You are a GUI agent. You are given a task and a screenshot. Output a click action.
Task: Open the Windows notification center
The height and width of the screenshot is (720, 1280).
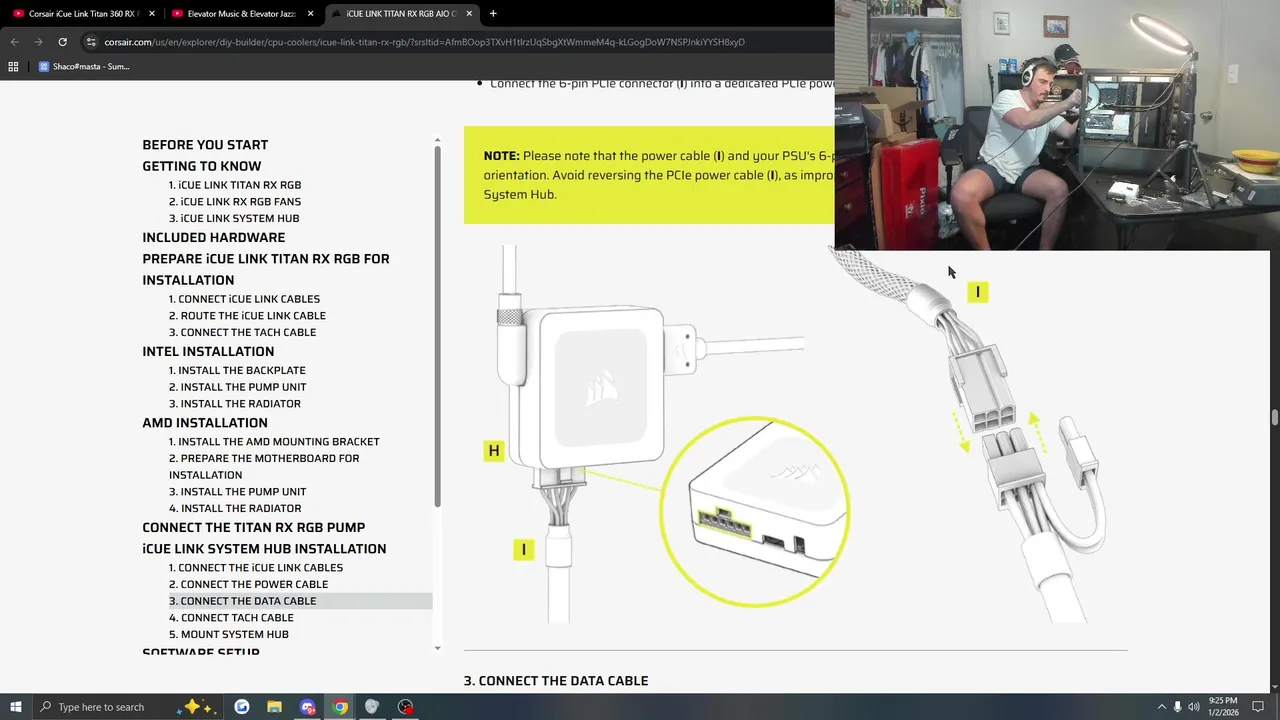coord(1258,707)
